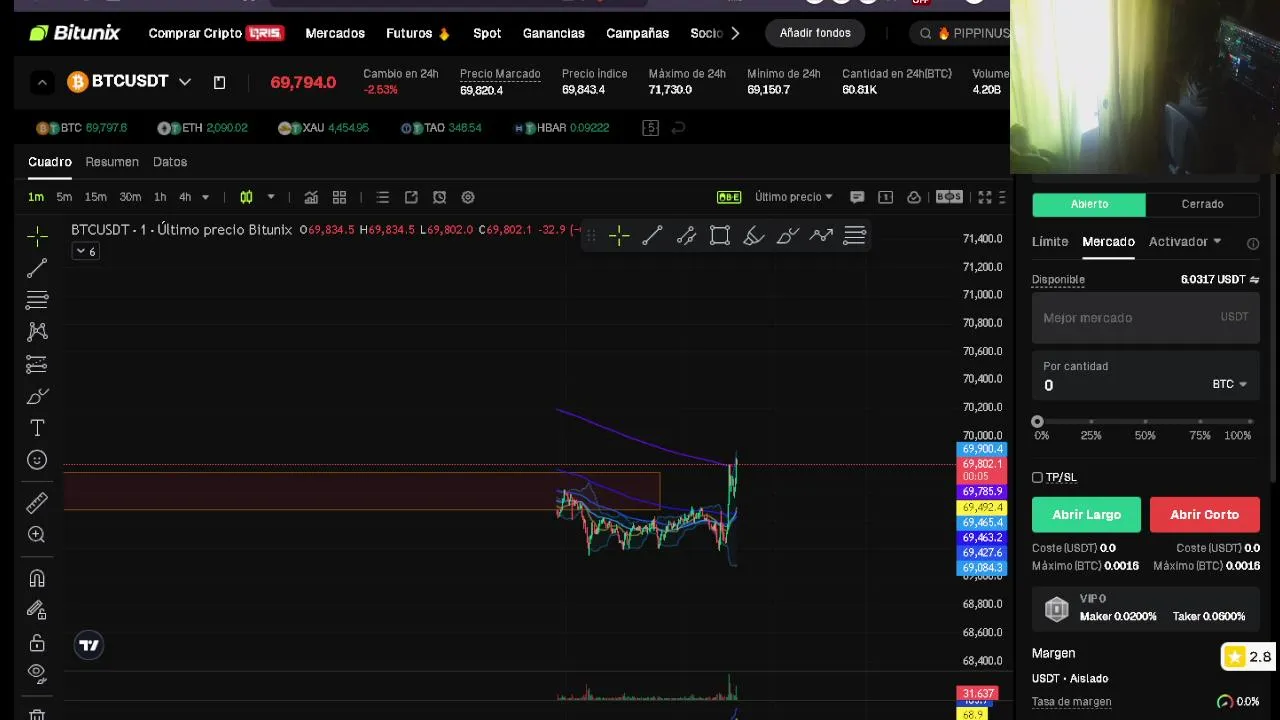Activate the zoom-in tool

37,535
